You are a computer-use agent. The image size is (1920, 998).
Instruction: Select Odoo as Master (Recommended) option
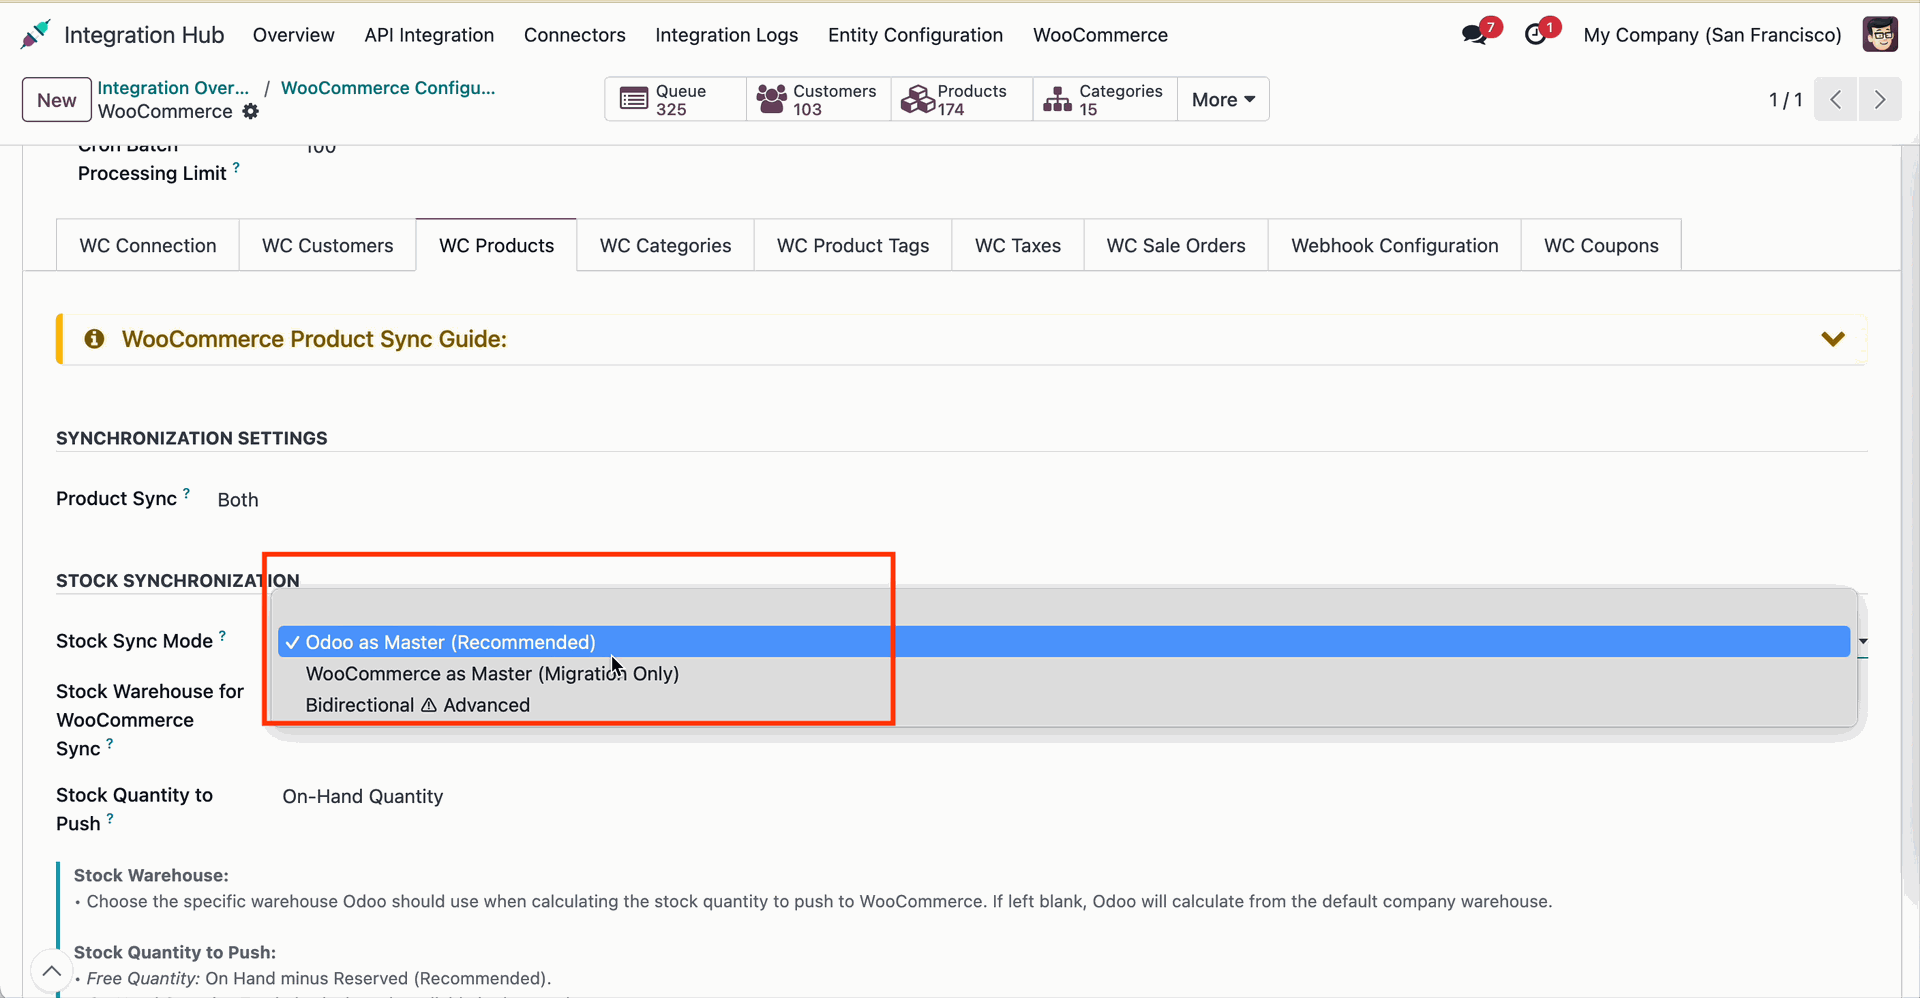pyautogui.click(x=1064, y=642)
